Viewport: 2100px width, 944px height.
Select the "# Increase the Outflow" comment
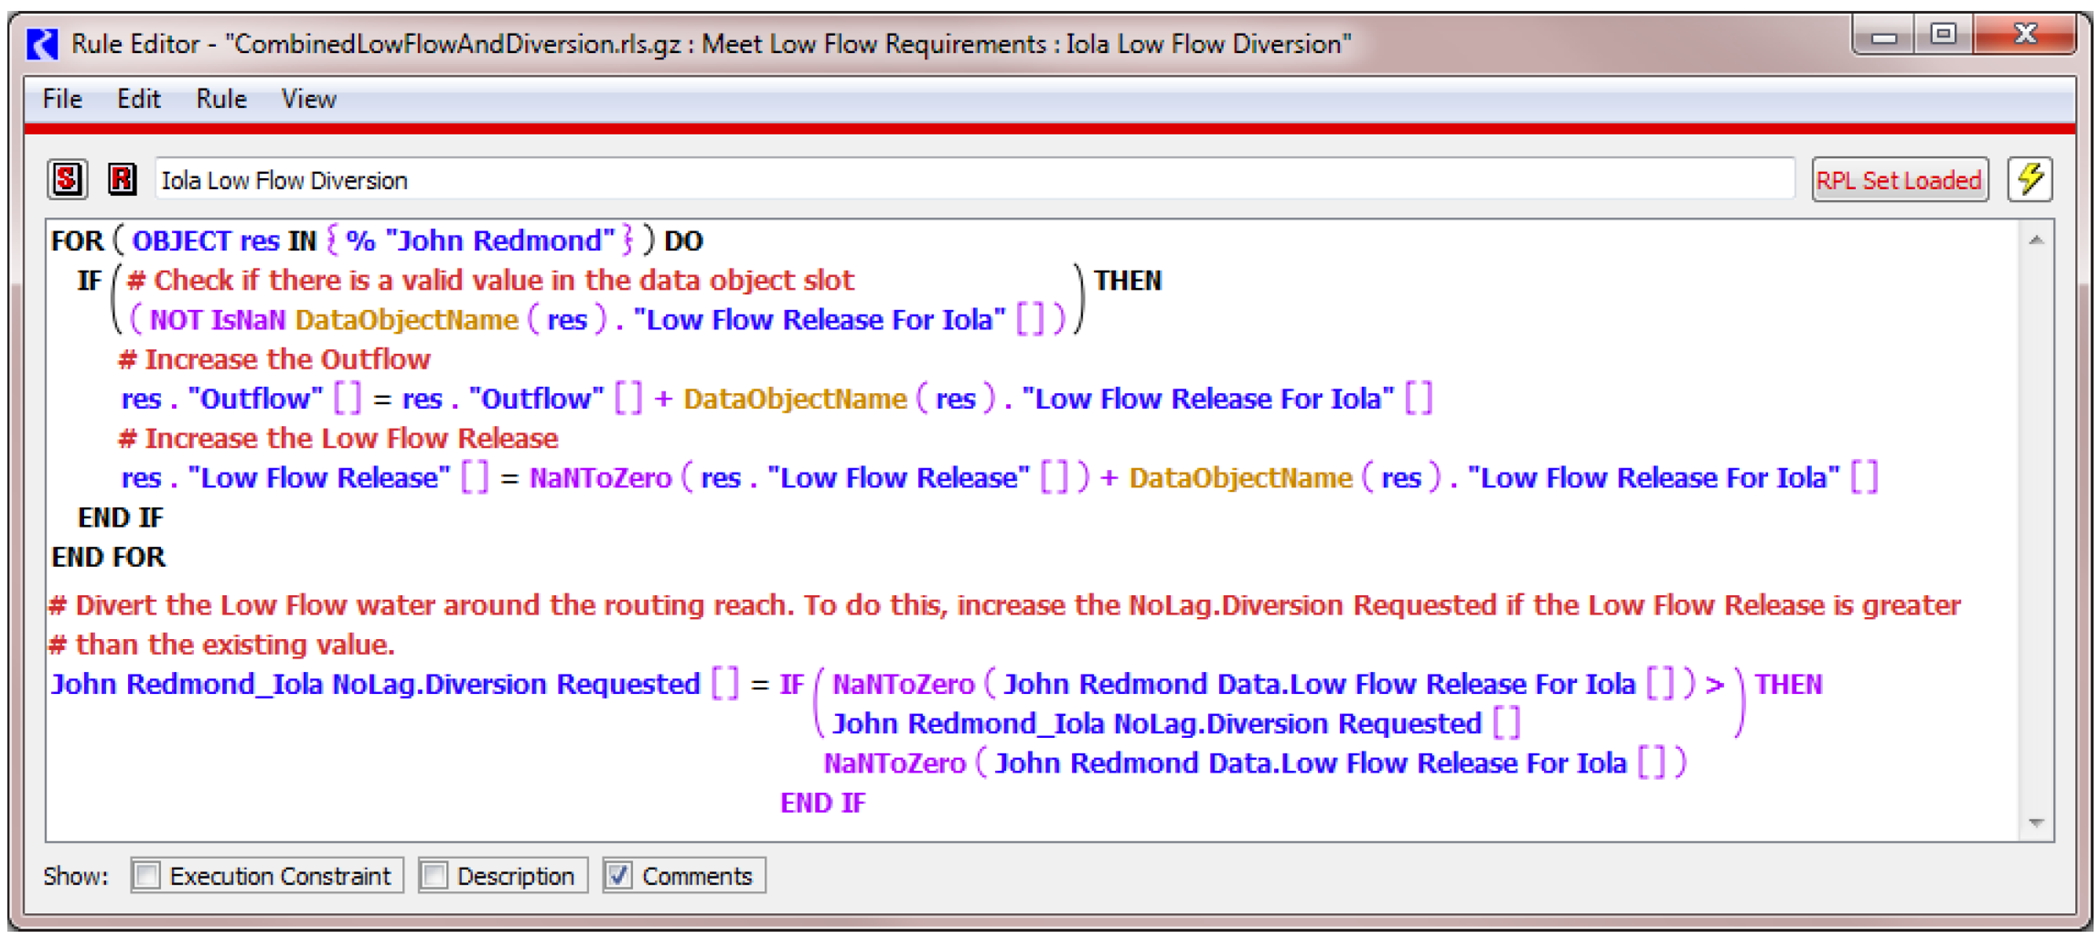tap(274, 359)
